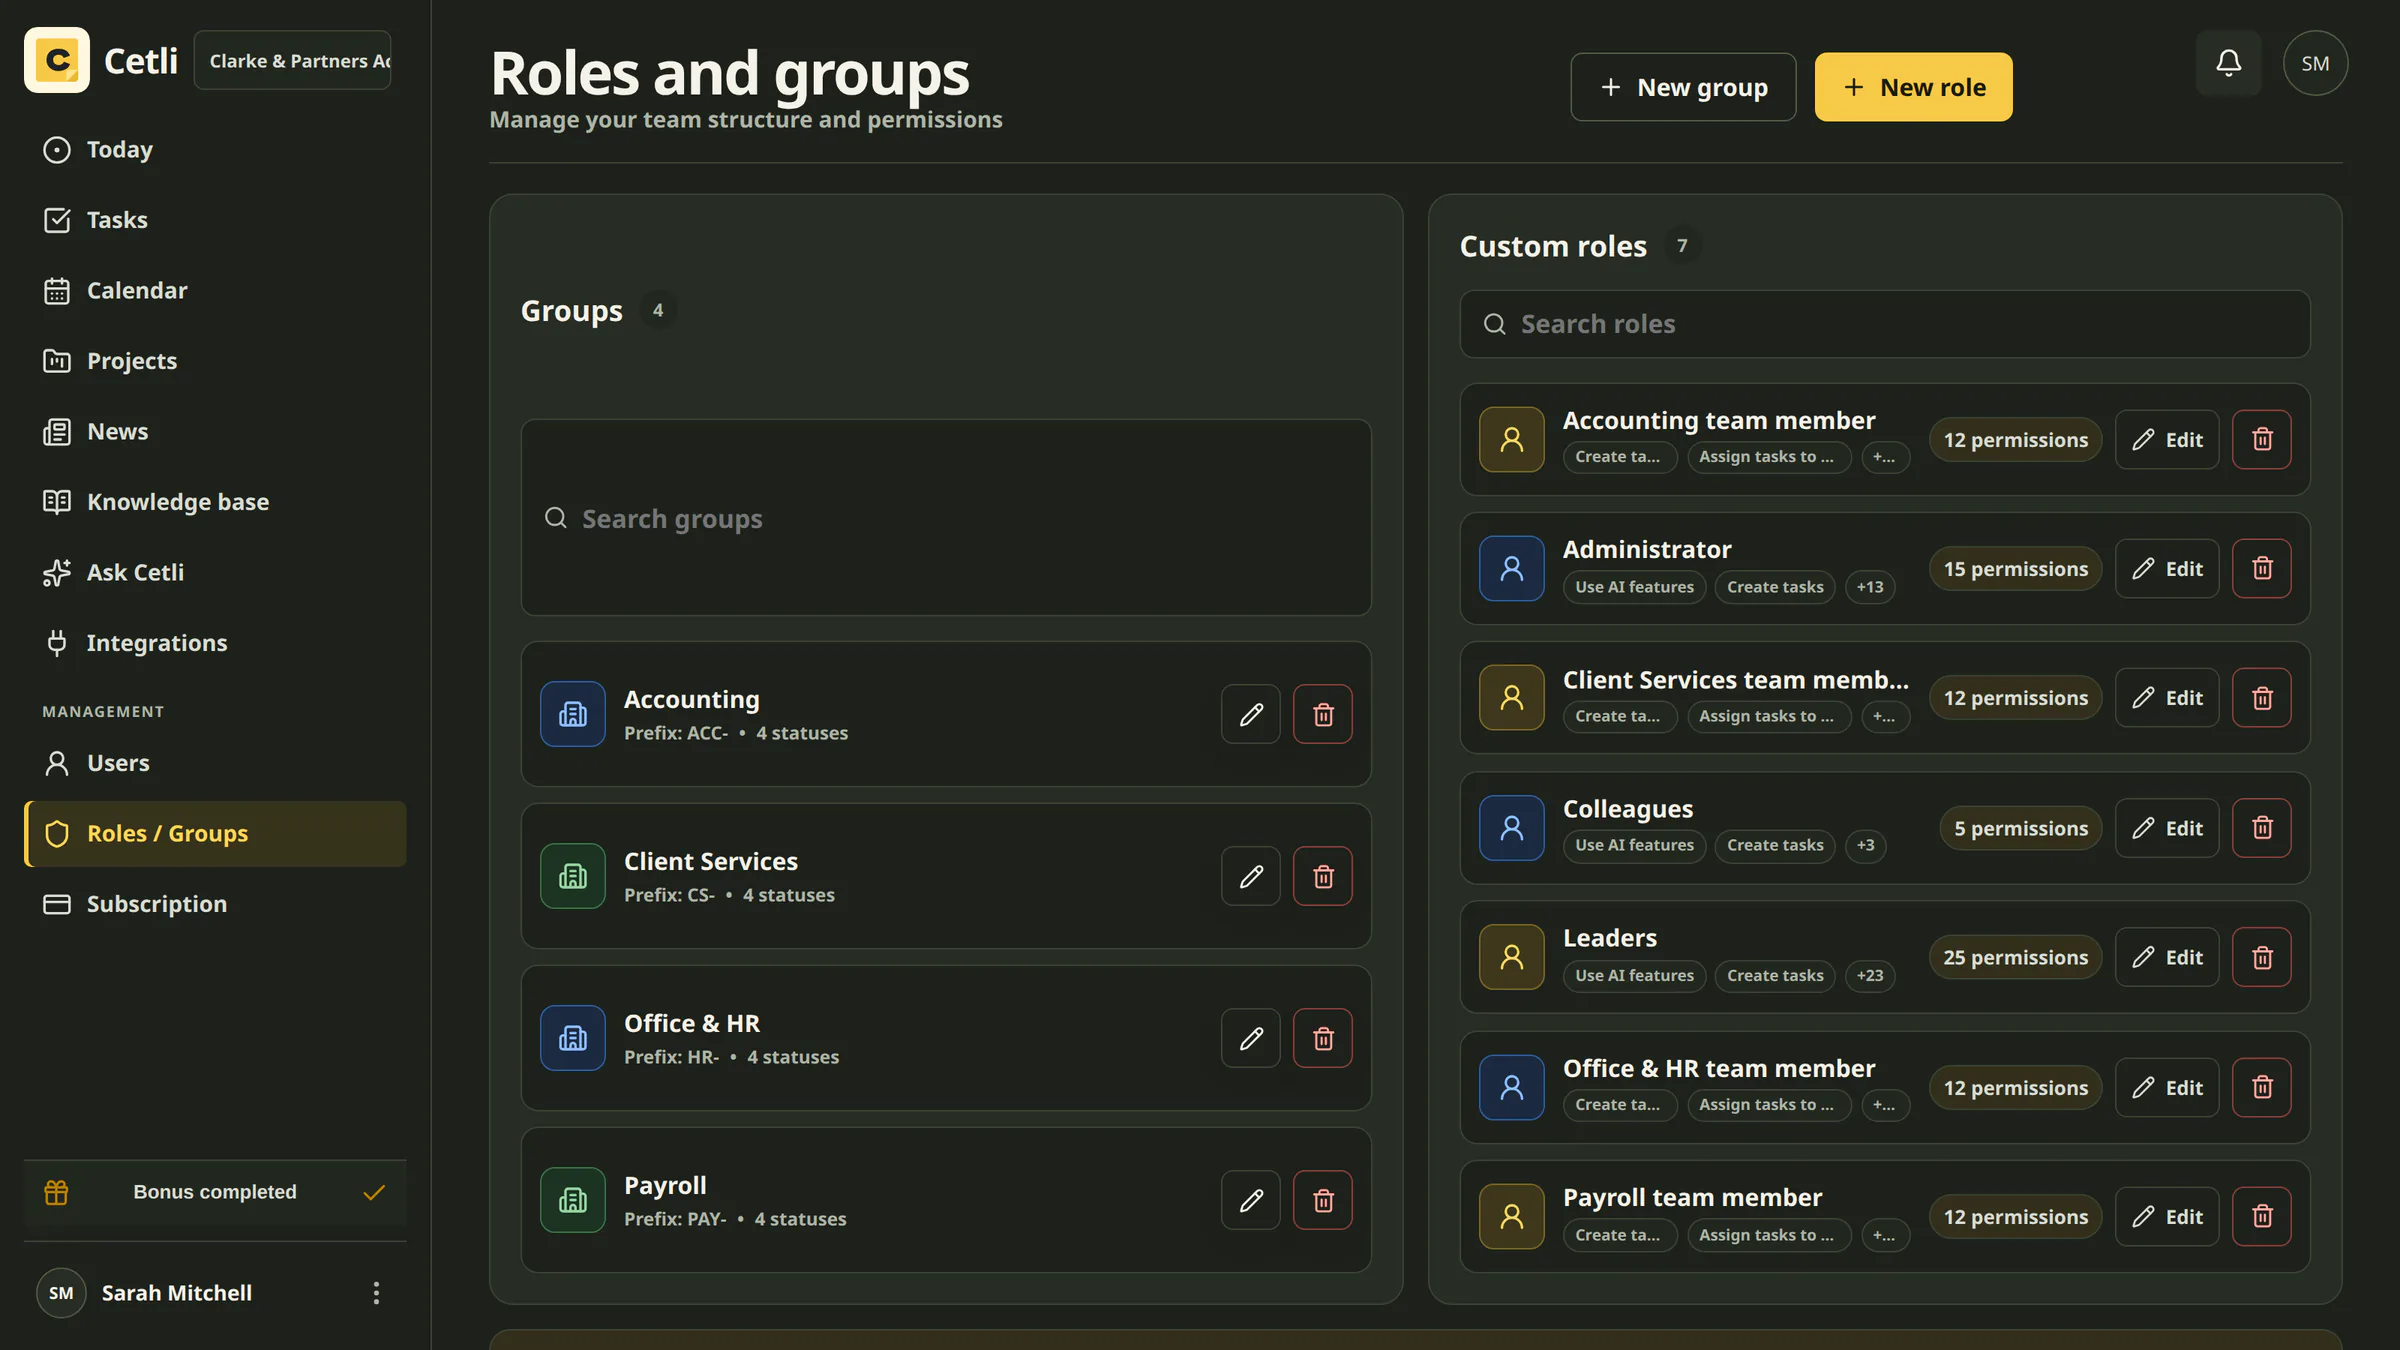Delete the Accounting team member role
Screen dimensions: 2400x1350
pyautogui.click(x=2262, y=439)
